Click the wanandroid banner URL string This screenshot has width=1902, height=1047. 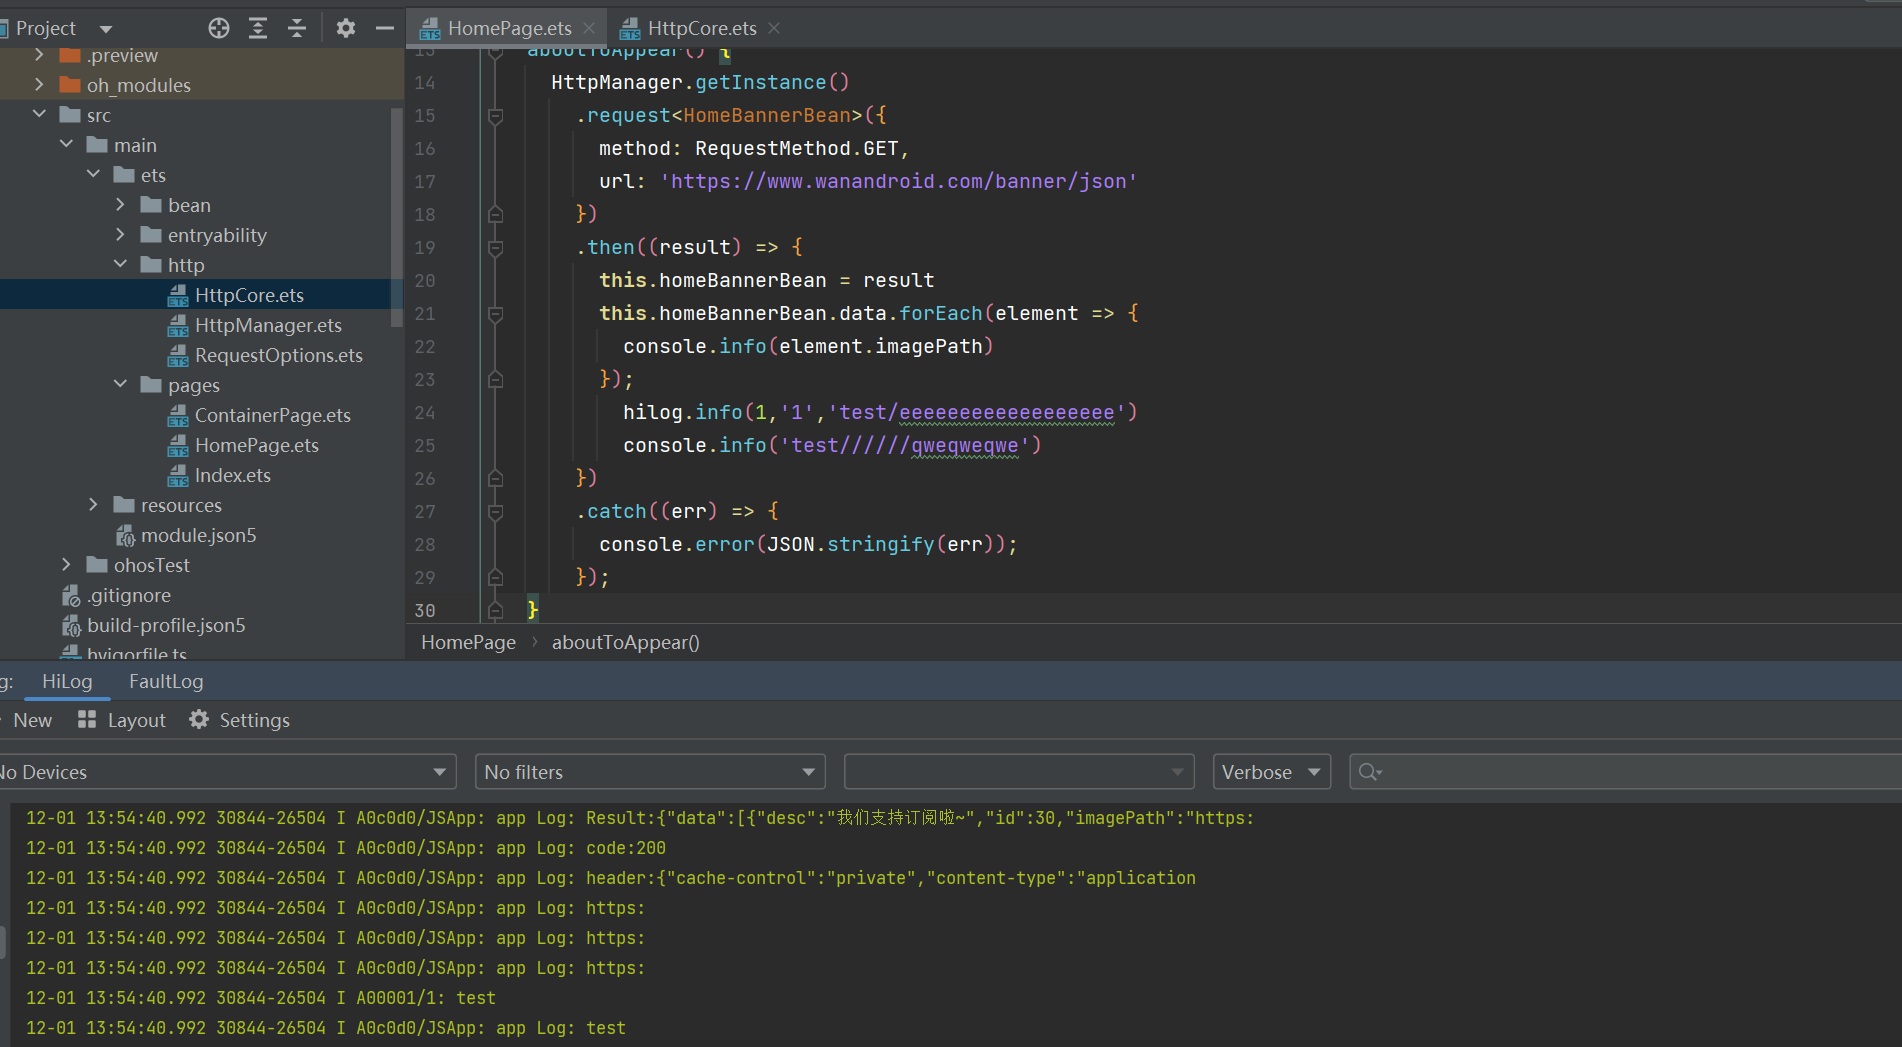[x=898, y=181]
